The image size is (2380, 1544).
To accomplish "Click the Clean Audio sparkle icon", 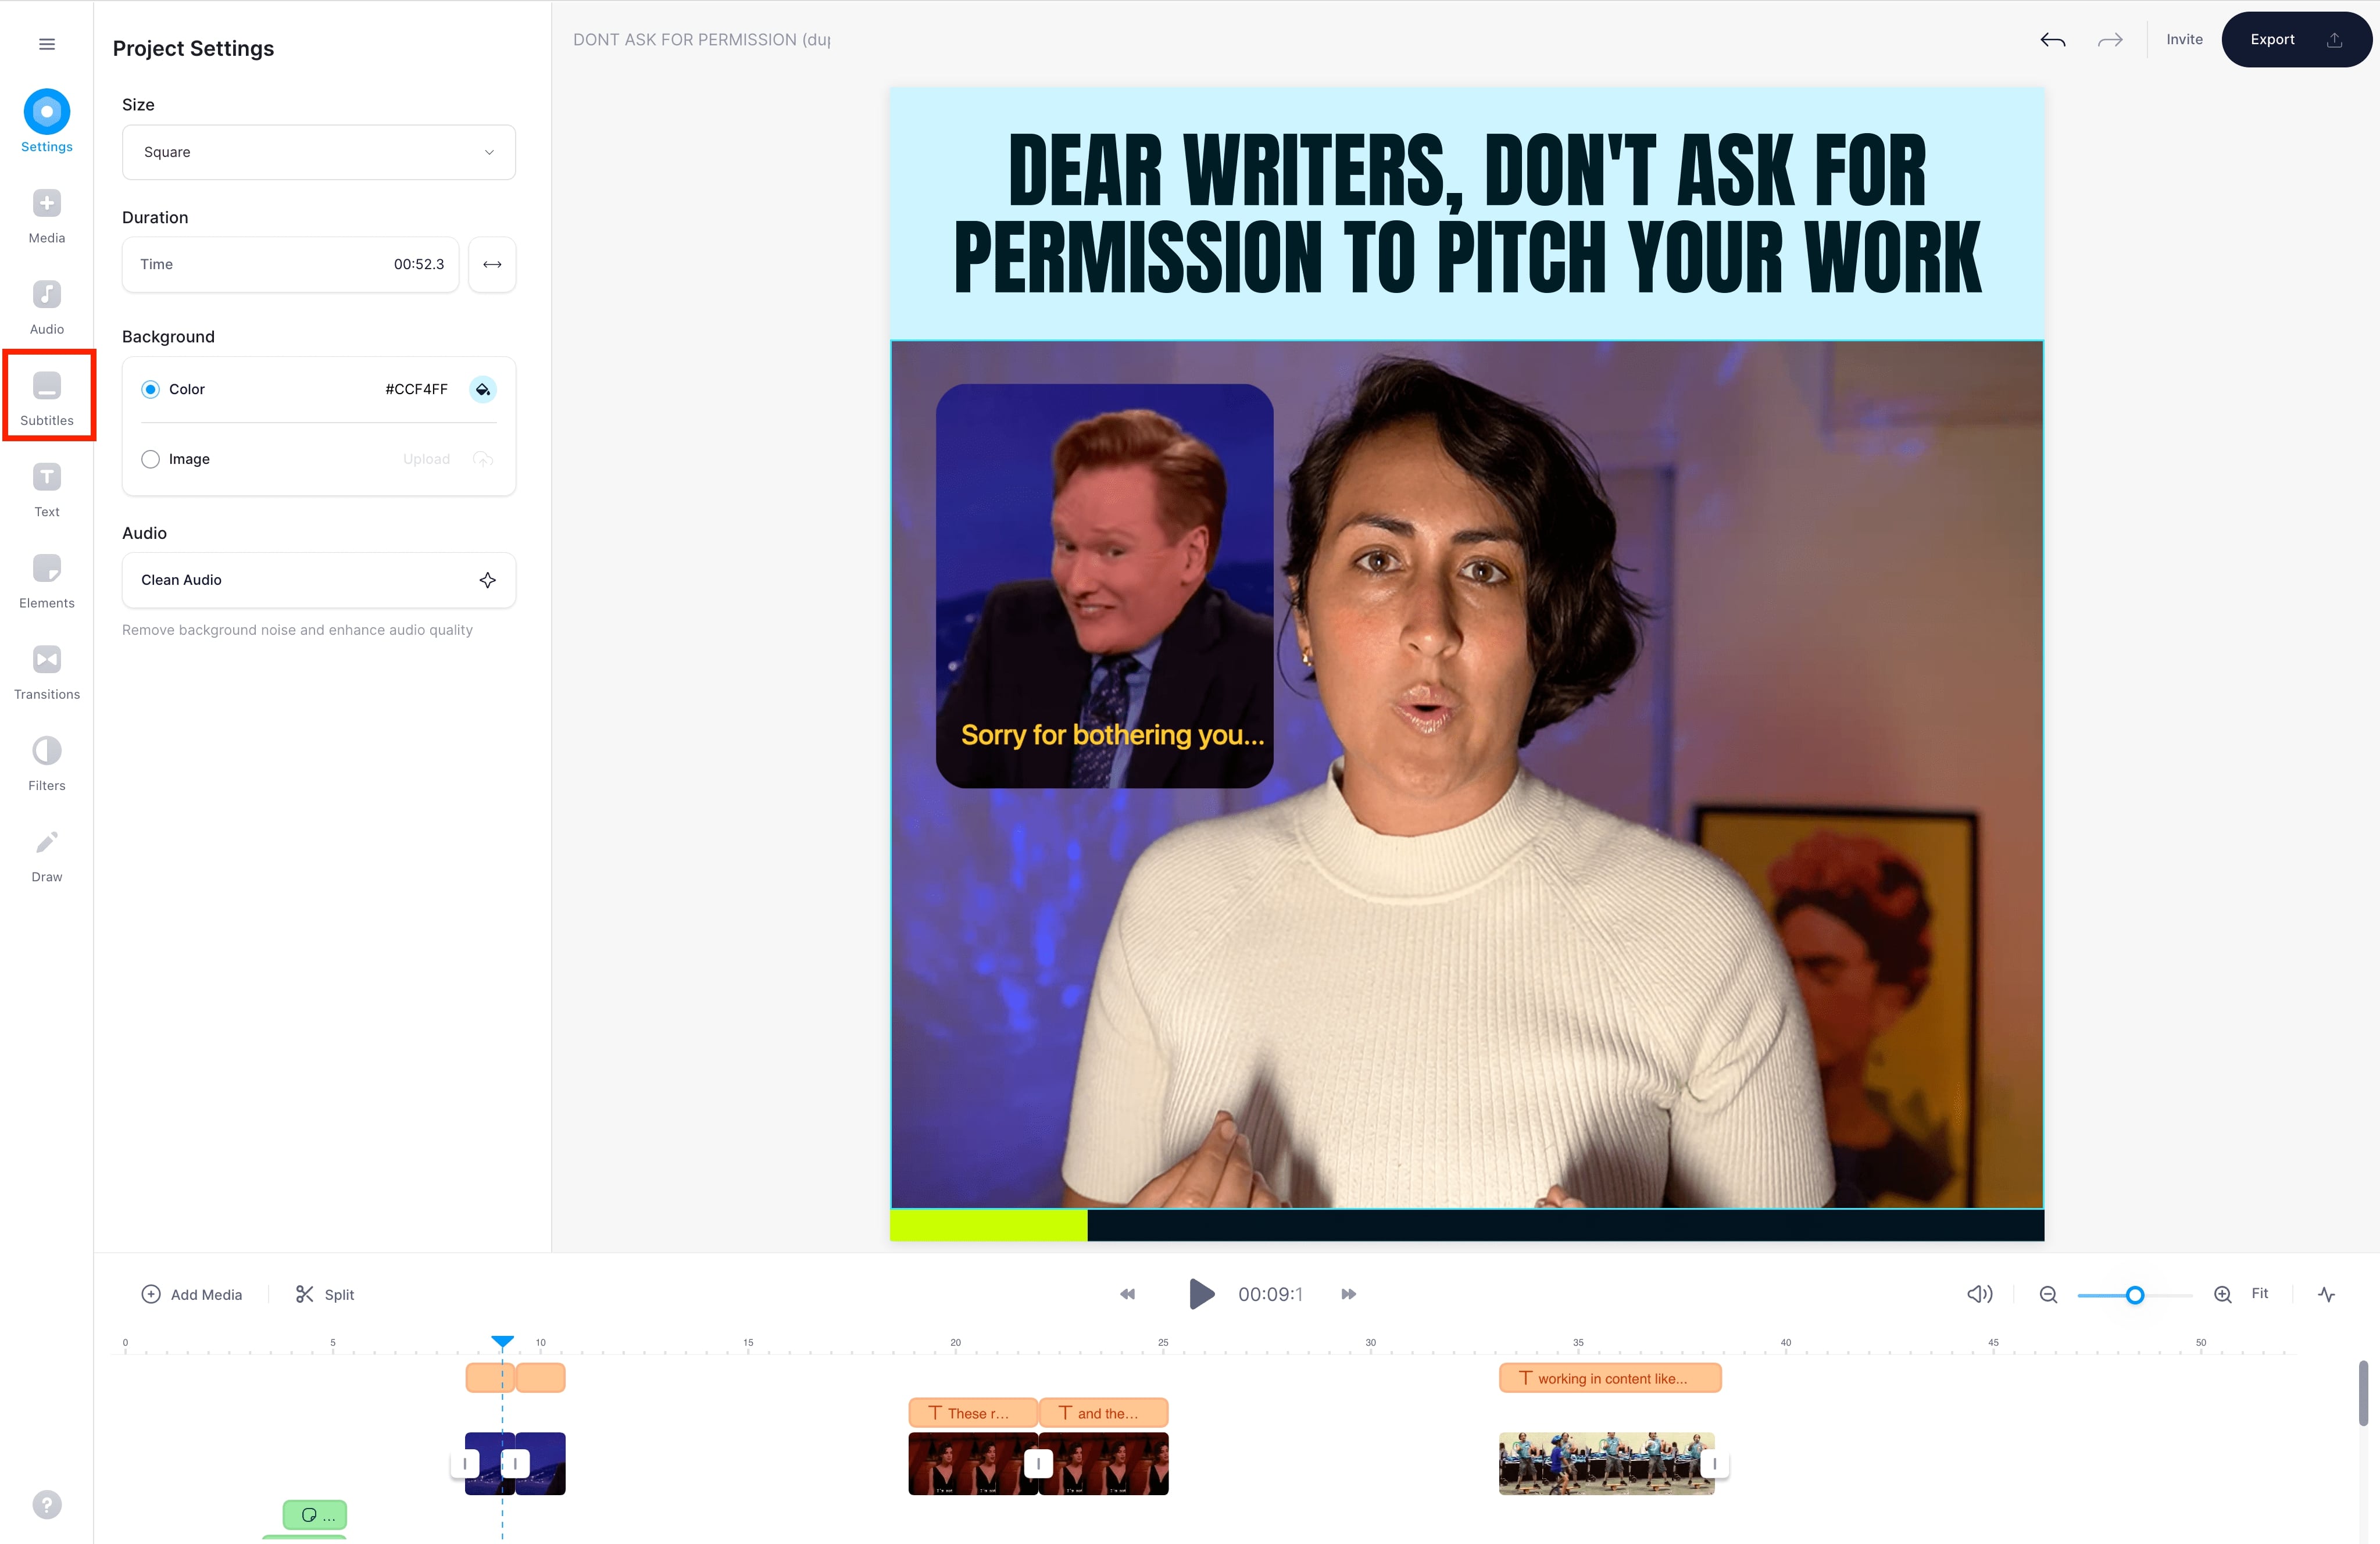I will tap(487, 580).
